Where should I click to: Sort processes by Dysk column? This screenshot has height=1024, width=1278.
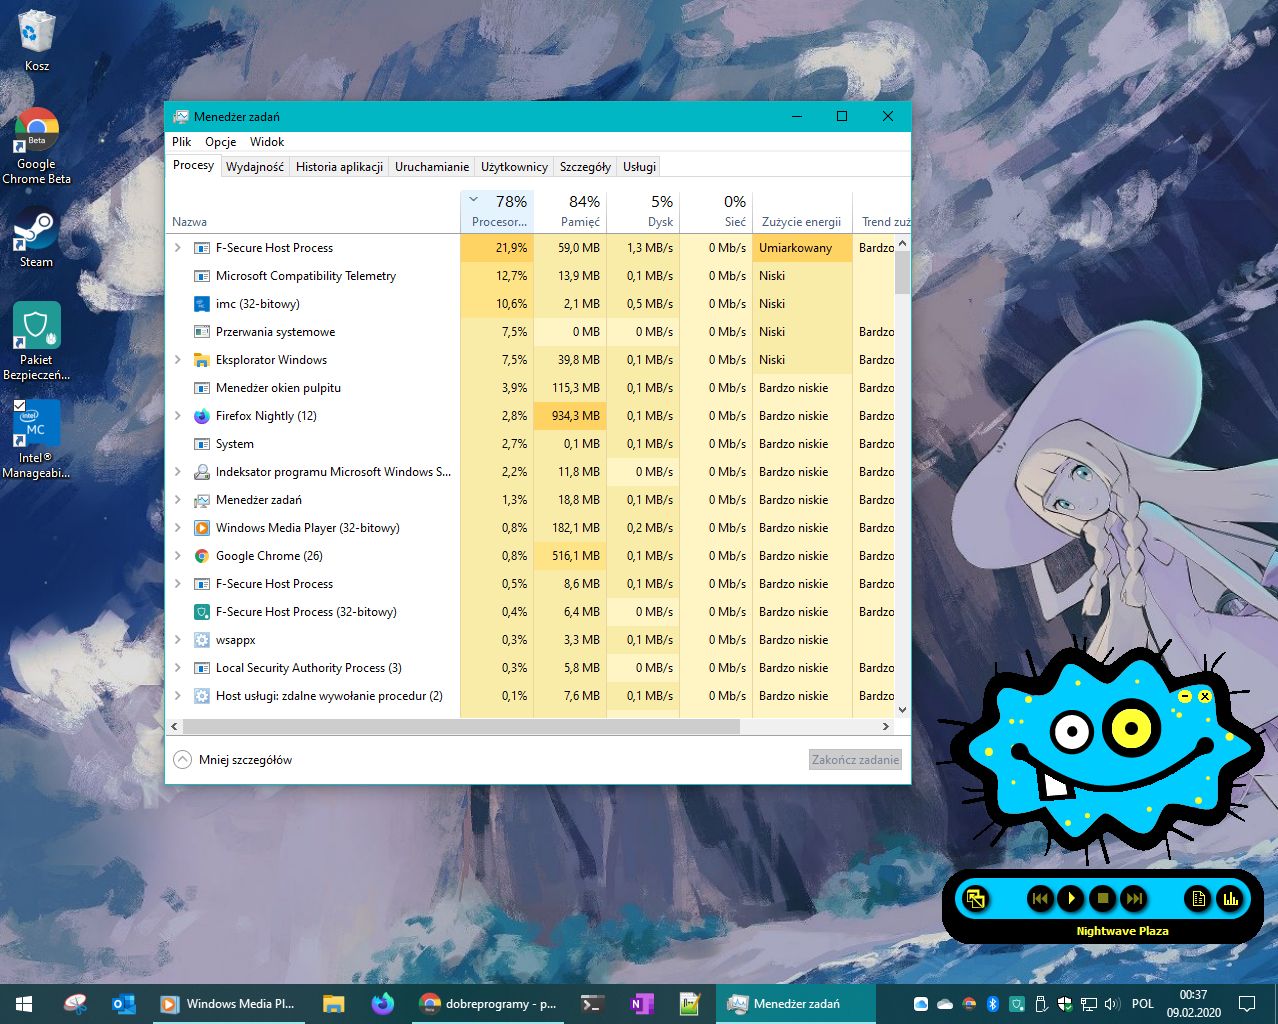click(643, 211)
